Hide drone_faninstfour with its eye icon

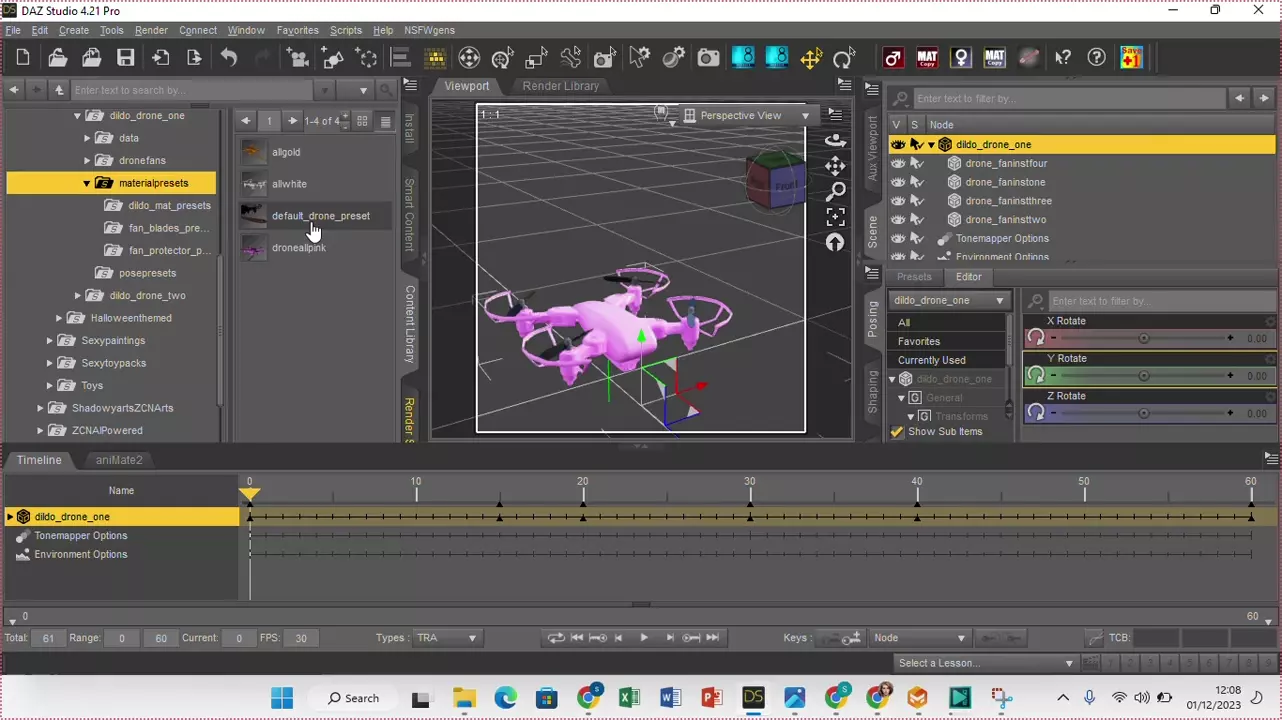pyautogui.click(x=898, y=163)
